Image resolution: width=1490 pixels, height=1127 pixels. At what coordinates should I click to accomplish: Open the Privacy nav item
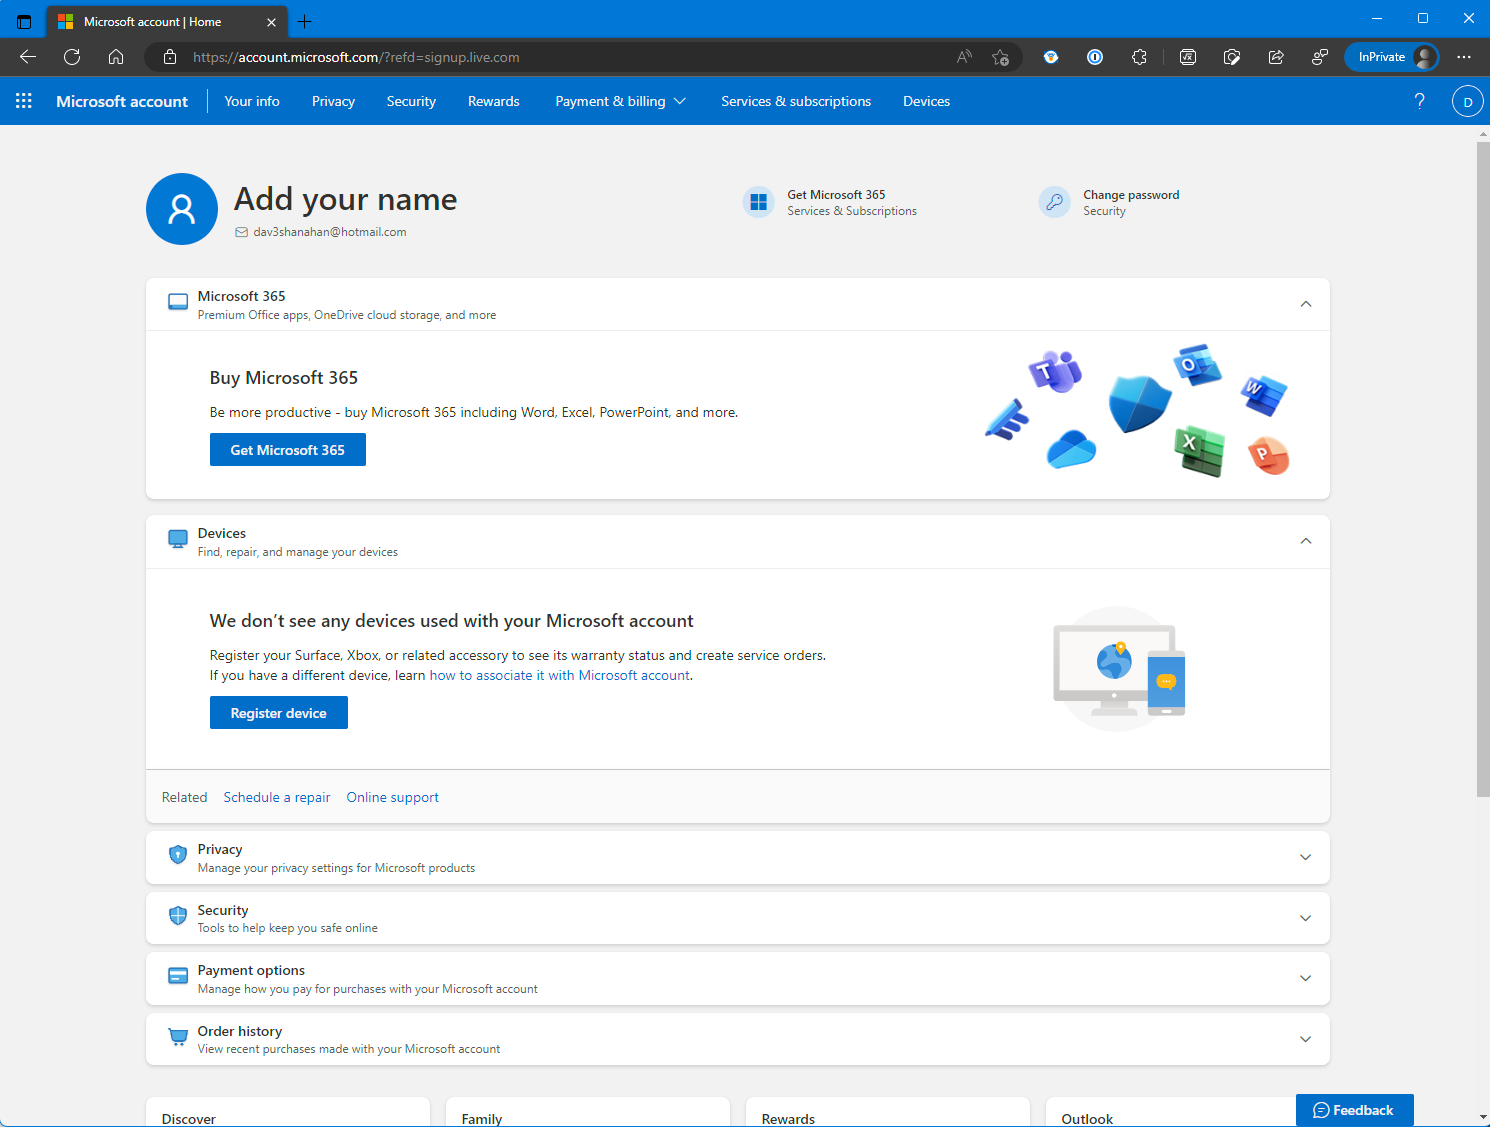click(333, 101)
